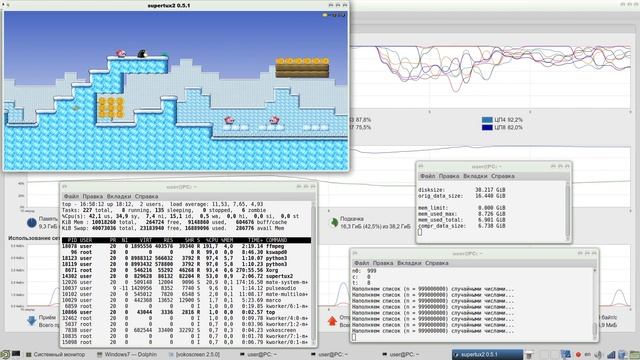Click the 'en' keyboard layout indicator
640x360 pixels.
pos(588,354)
